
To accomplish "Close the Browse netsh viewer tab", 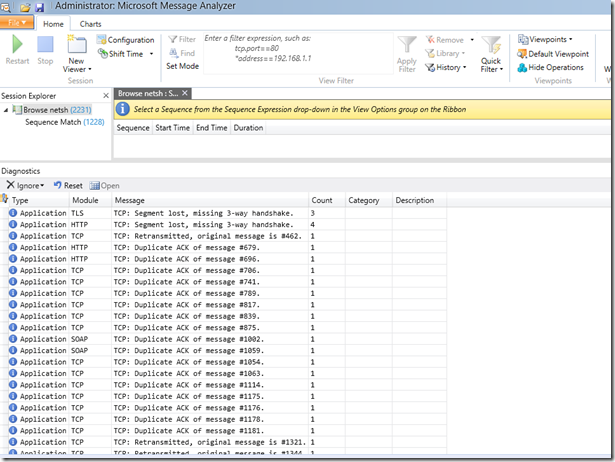I will [185, 93].
